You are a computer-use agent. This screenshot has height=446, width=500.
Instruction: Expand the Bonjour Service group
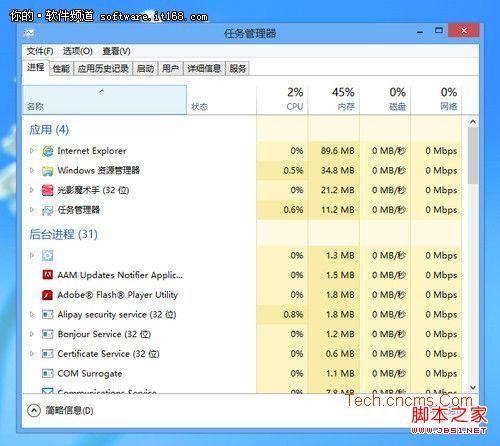[x=32, y=334]
